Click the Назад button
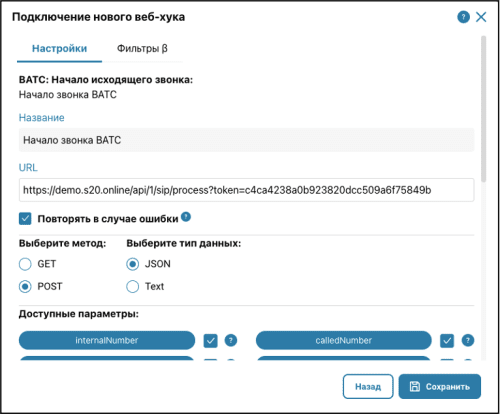 click(x=368, y=386)
